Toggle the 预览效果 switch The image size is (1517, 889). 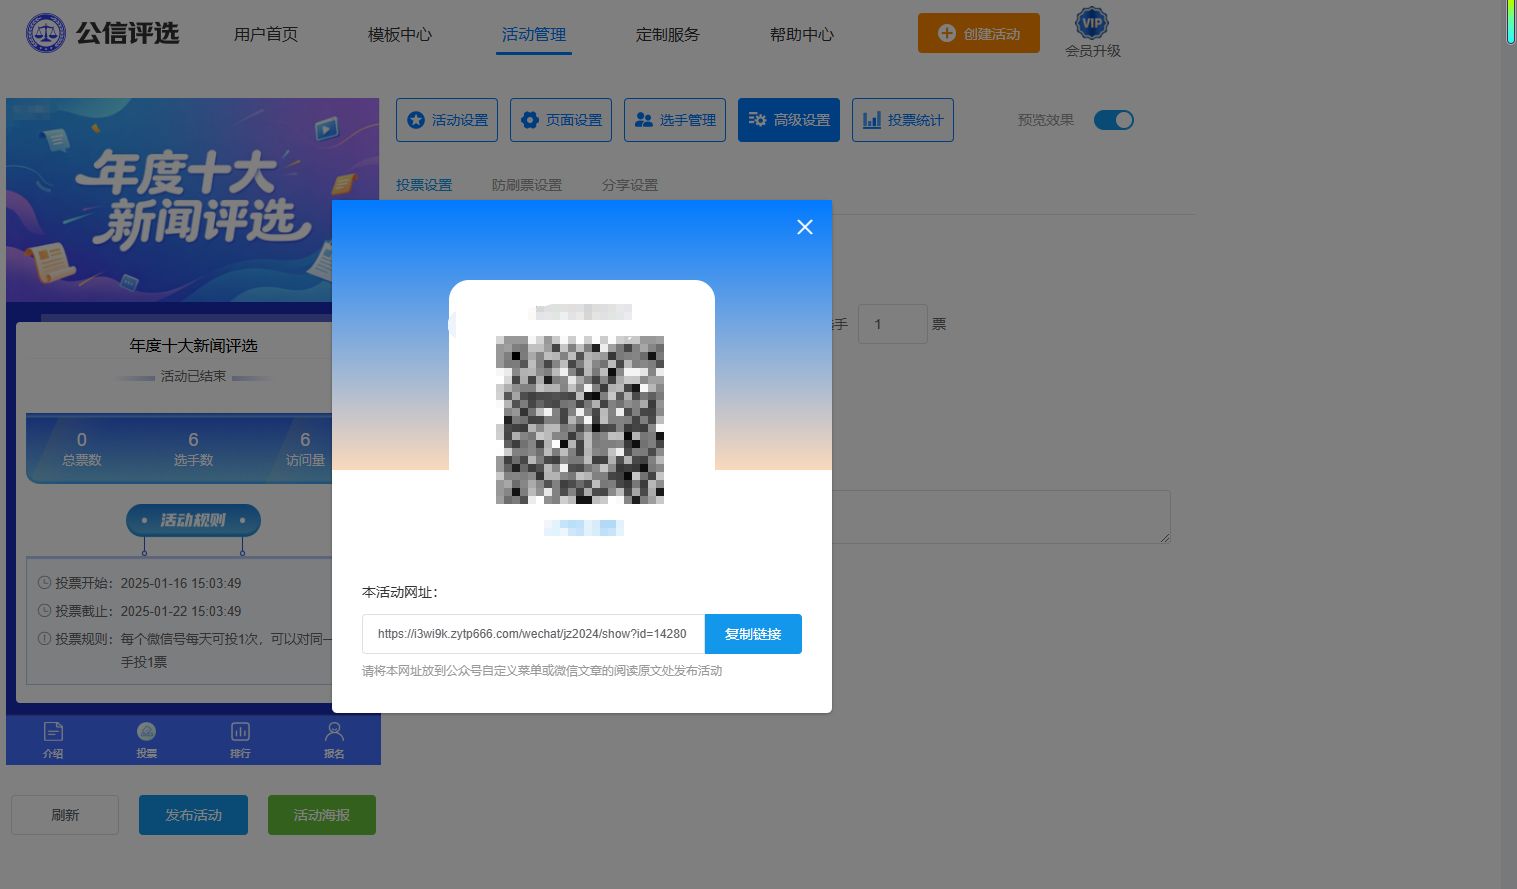[x=1113, y=120]
